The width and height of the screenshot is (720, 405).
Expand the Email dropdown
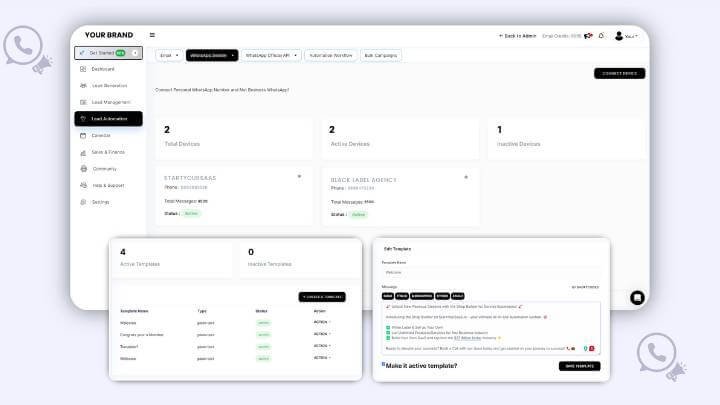click(167, 55)
